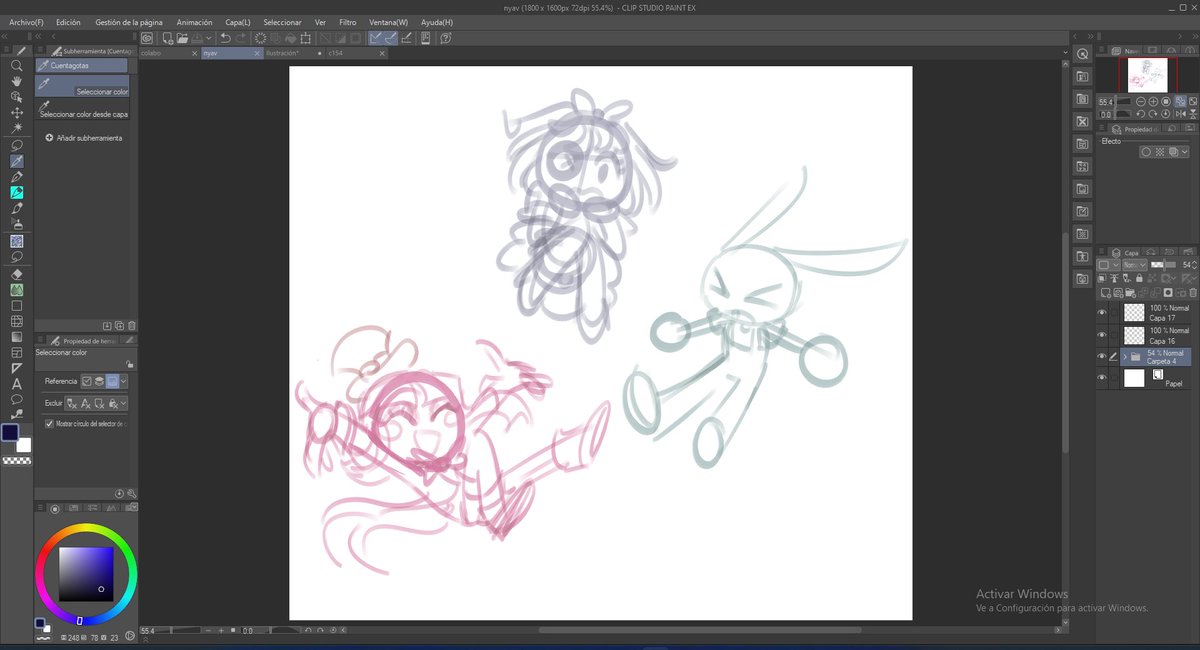Click the Redo arrow in the command bar

coord(241,38)
